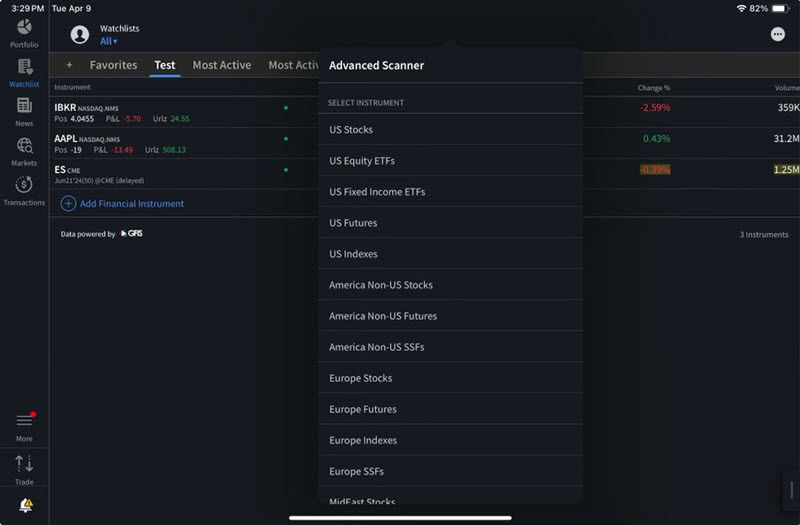Select the Test watchlist tab
This screenshot has width=800, height=525.
tap(165, 65)
